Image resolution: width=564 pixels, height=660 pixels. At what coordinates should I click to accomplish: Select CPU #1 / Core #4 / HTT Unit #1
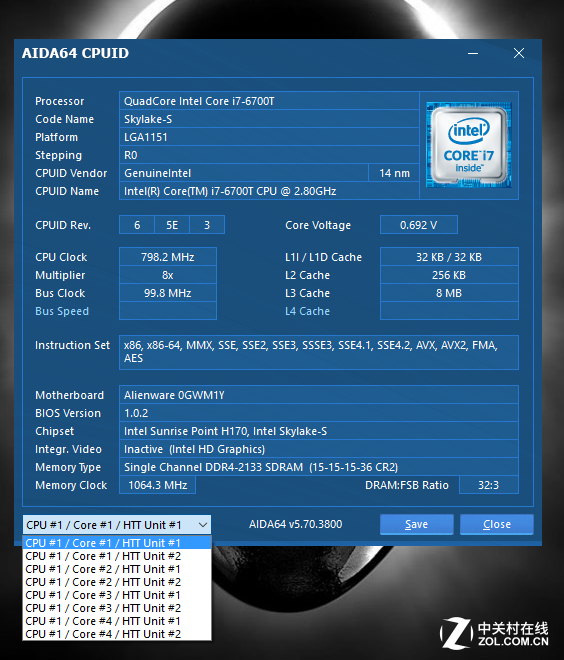117,621
